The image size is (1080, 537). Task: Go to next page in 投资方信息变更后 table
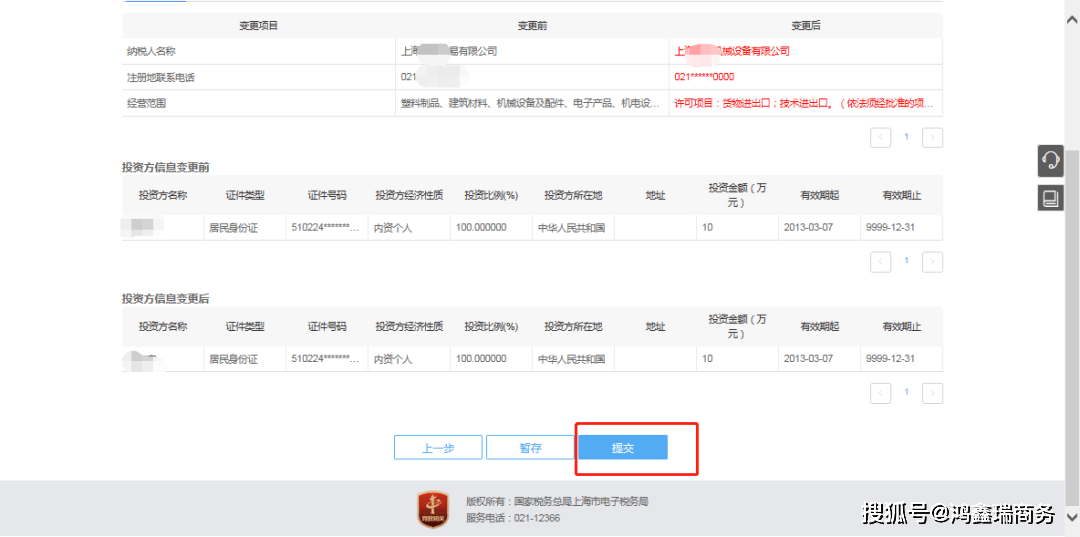(x=933, y=393)
